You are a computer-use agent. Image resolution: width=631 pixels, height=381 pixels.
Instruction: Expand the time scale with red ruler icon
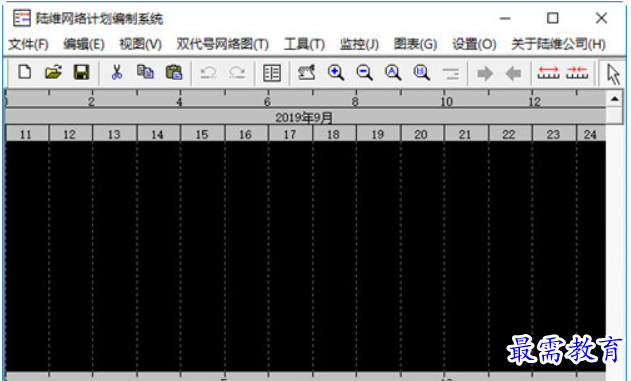[x=548, y=73]
